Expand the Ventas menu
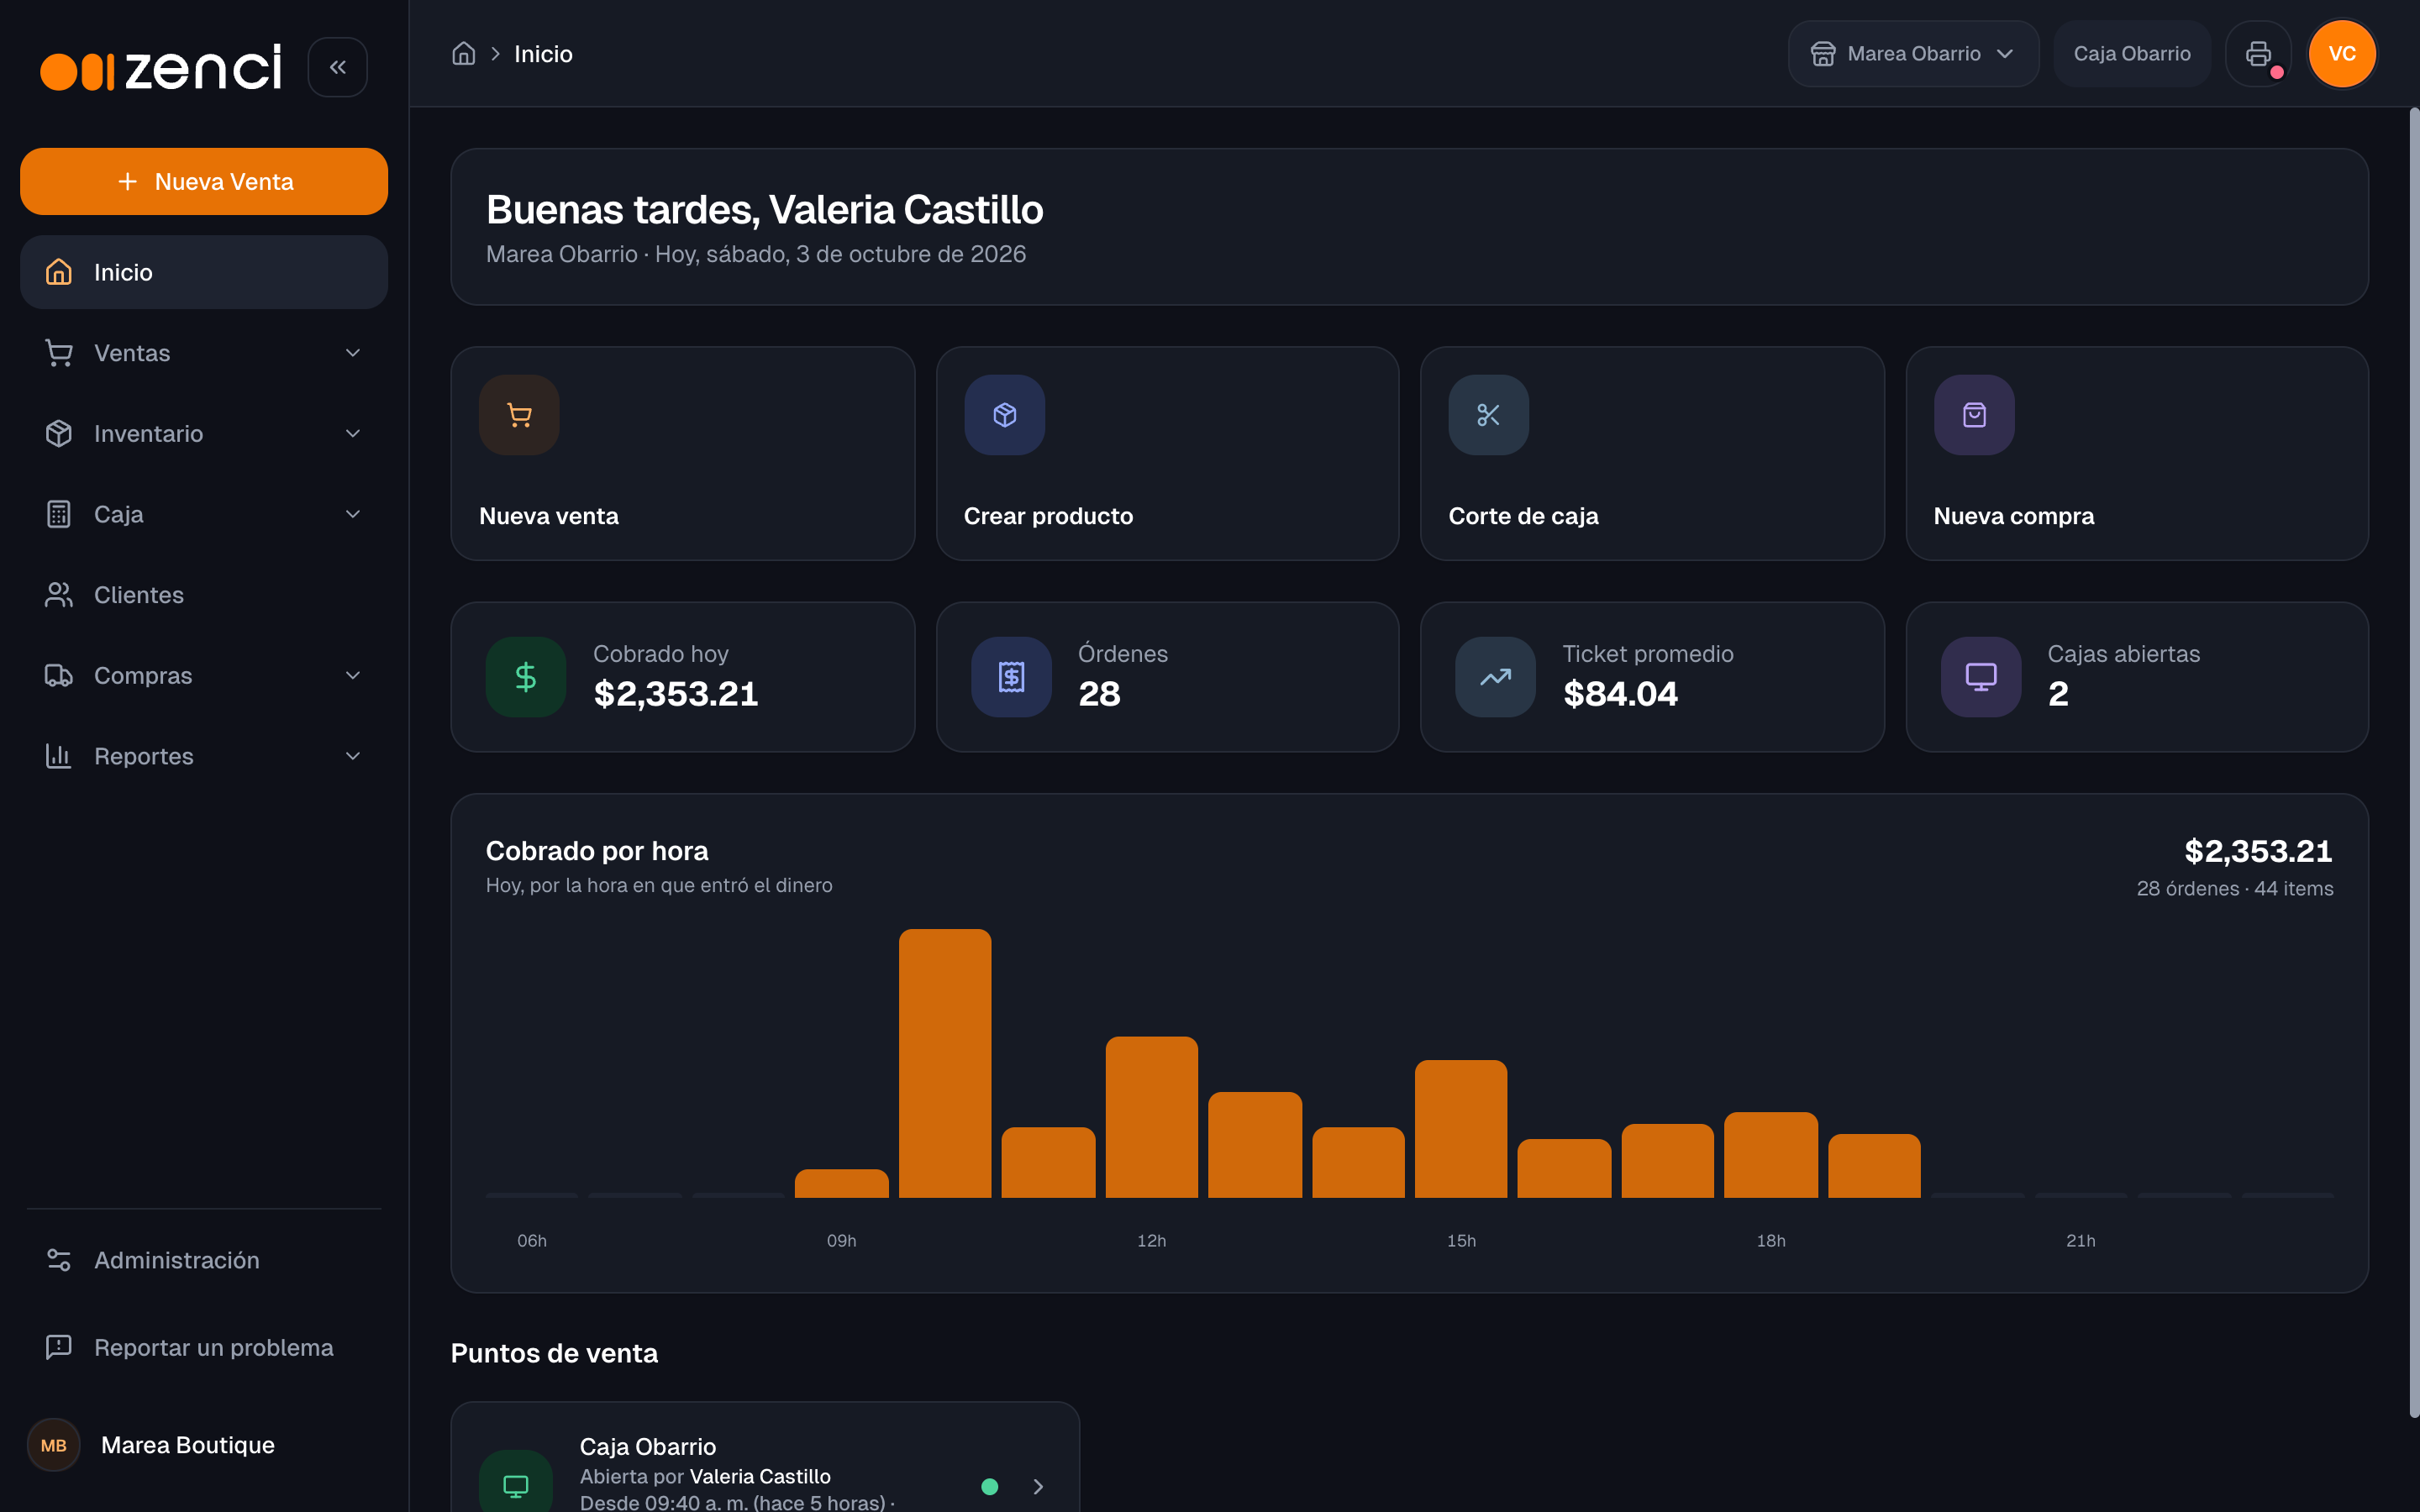The width and height of the screenshot is (2420, 1512). [204, 353]
